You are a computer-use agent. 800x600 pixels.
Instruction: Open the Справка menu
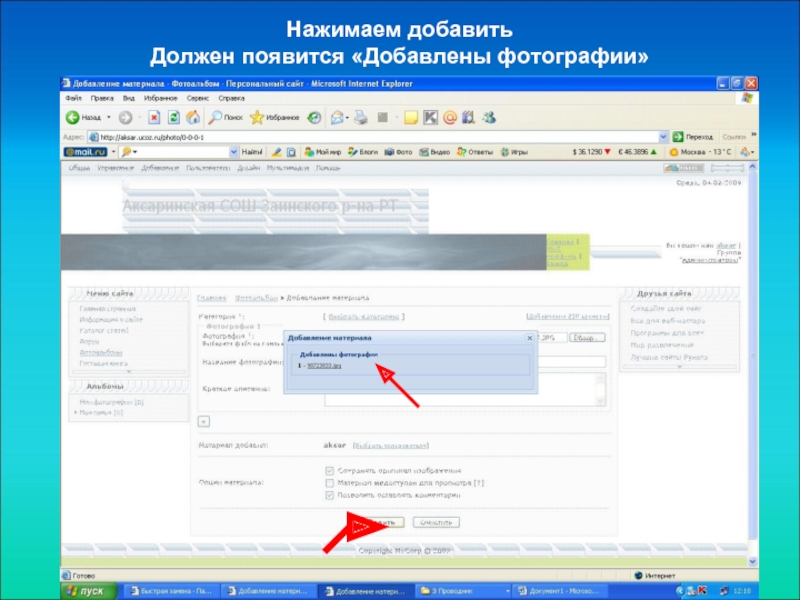click(x=231, y=98)
